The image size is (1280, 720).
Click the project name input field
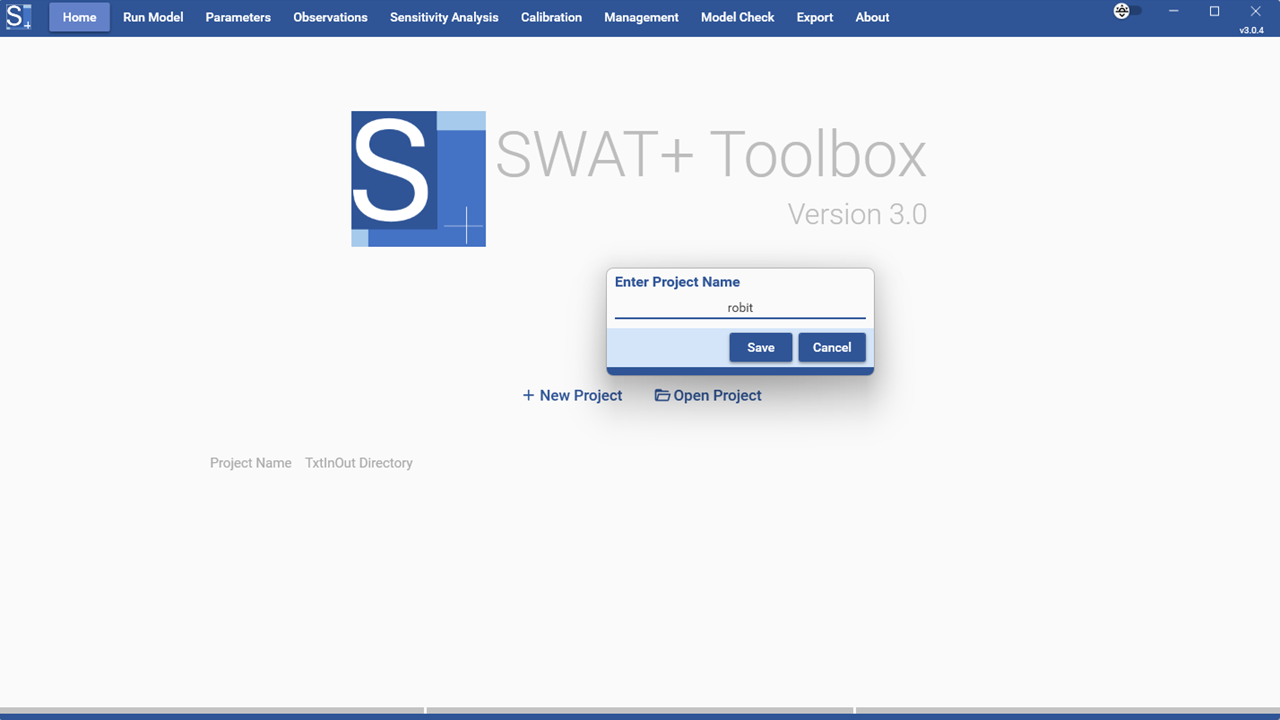tap(740, 308)
